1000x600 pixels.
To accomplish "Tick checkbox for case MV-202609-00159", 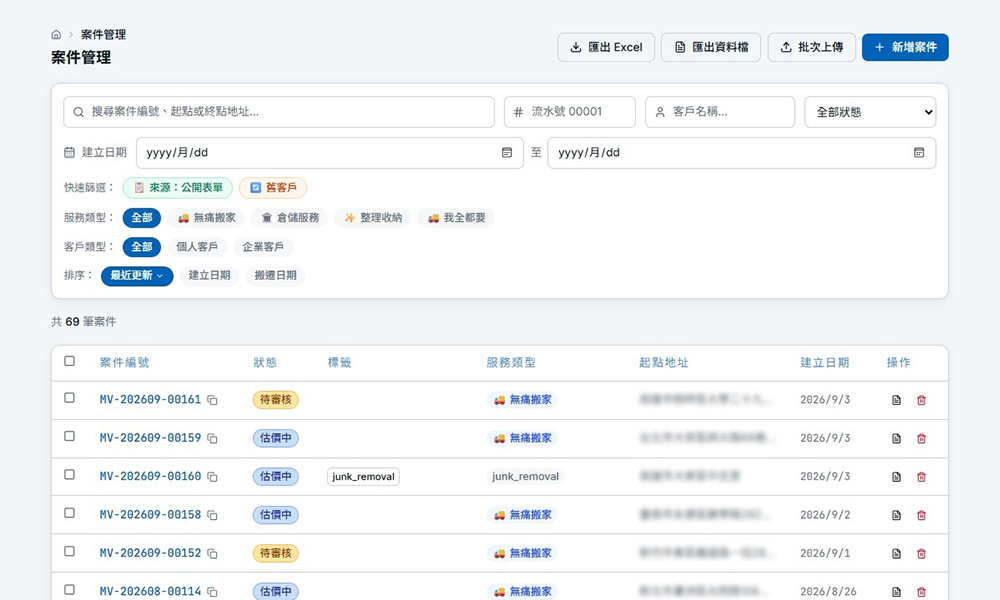I will 70,436.
